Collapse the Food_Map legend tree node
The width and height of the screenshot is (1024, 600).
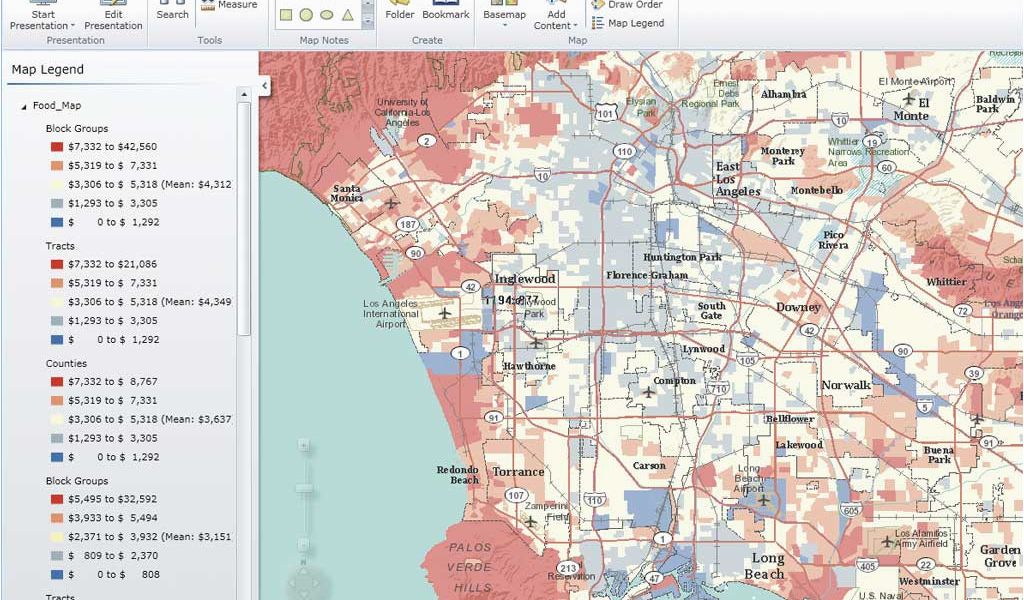click(24, 106)
